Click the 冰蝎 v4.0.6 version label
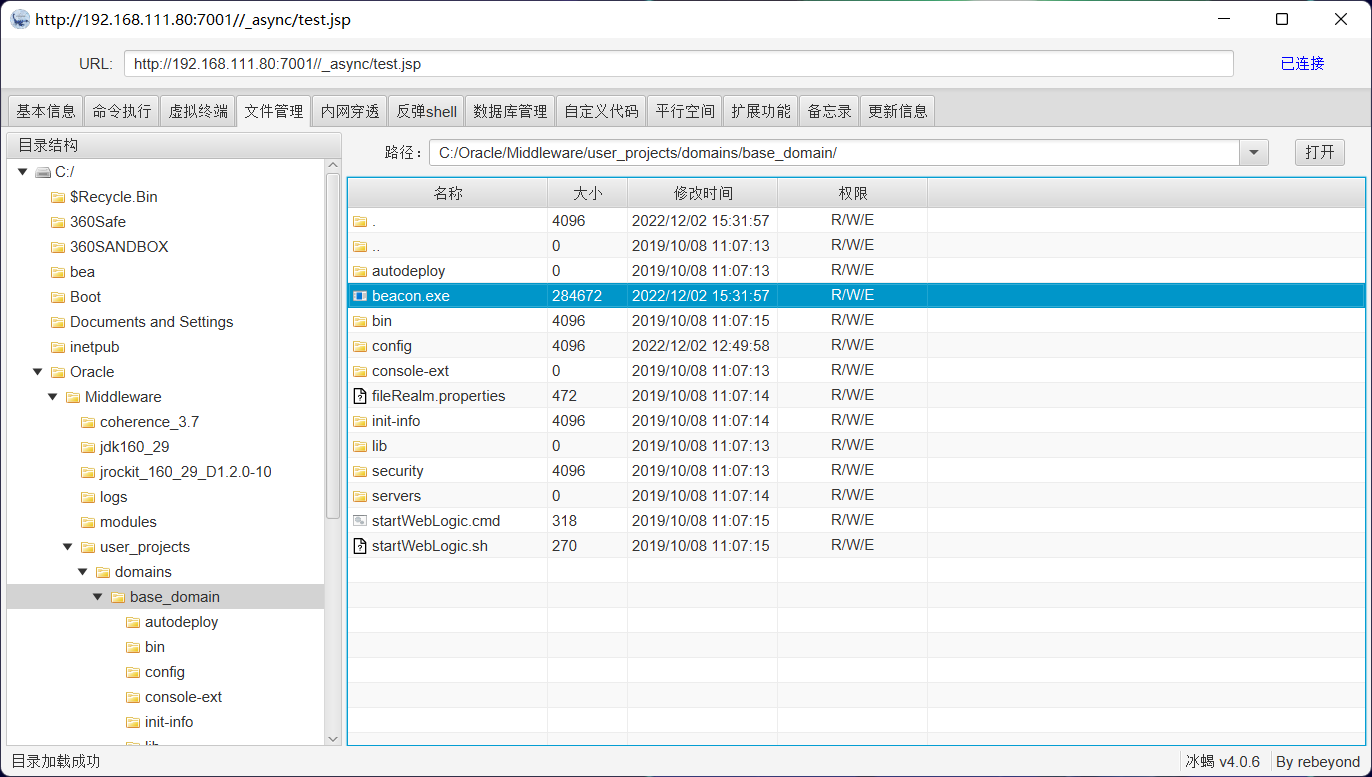 click(1222, 761)
